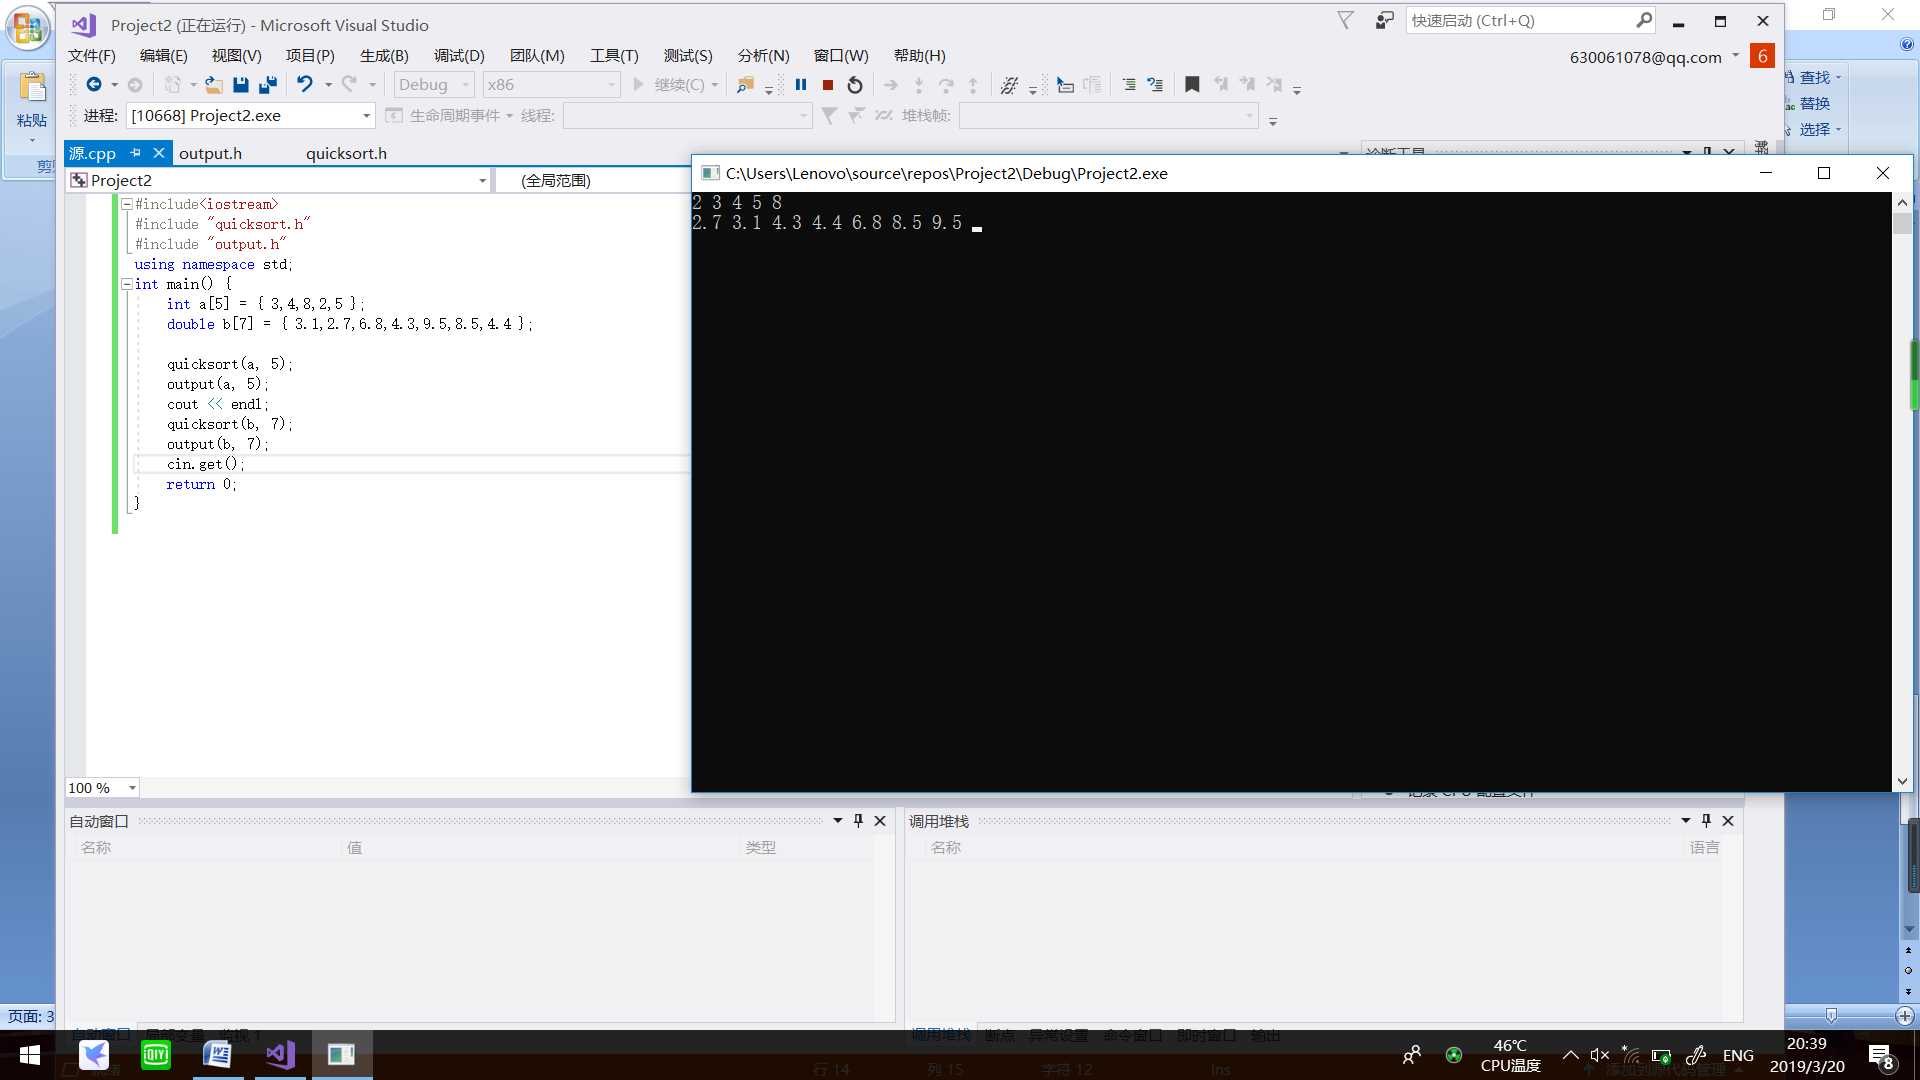Screen dimensions: 1920x1080
Task: Click the iQIYI green taskbar icon
Action: click(x=155, y=1055)
